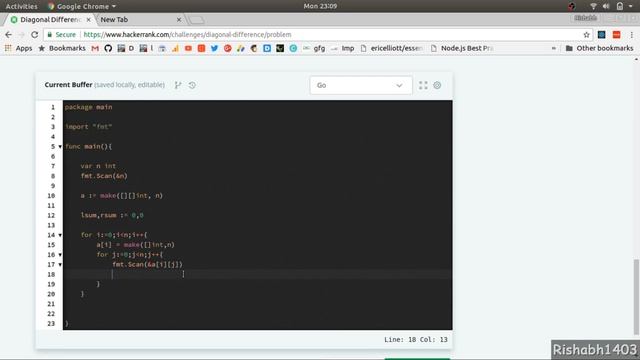This screenshot has height=360, width=640.
Task: Show hidden bookmarks overflow chevron
Action: pyautogui.click(x=554, y=48)
